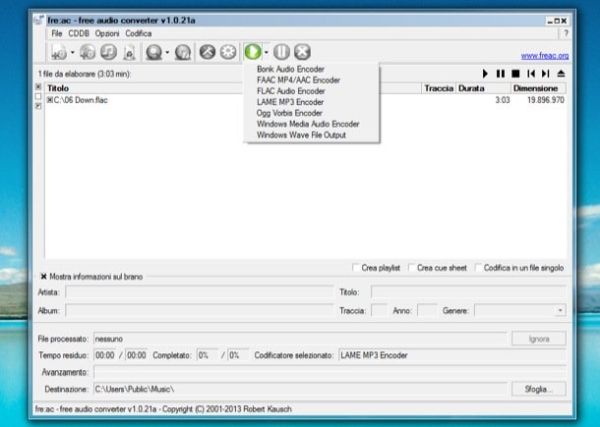Click the green start encoding button
Viewport: 600px width, 427px height.
(253, 52)
